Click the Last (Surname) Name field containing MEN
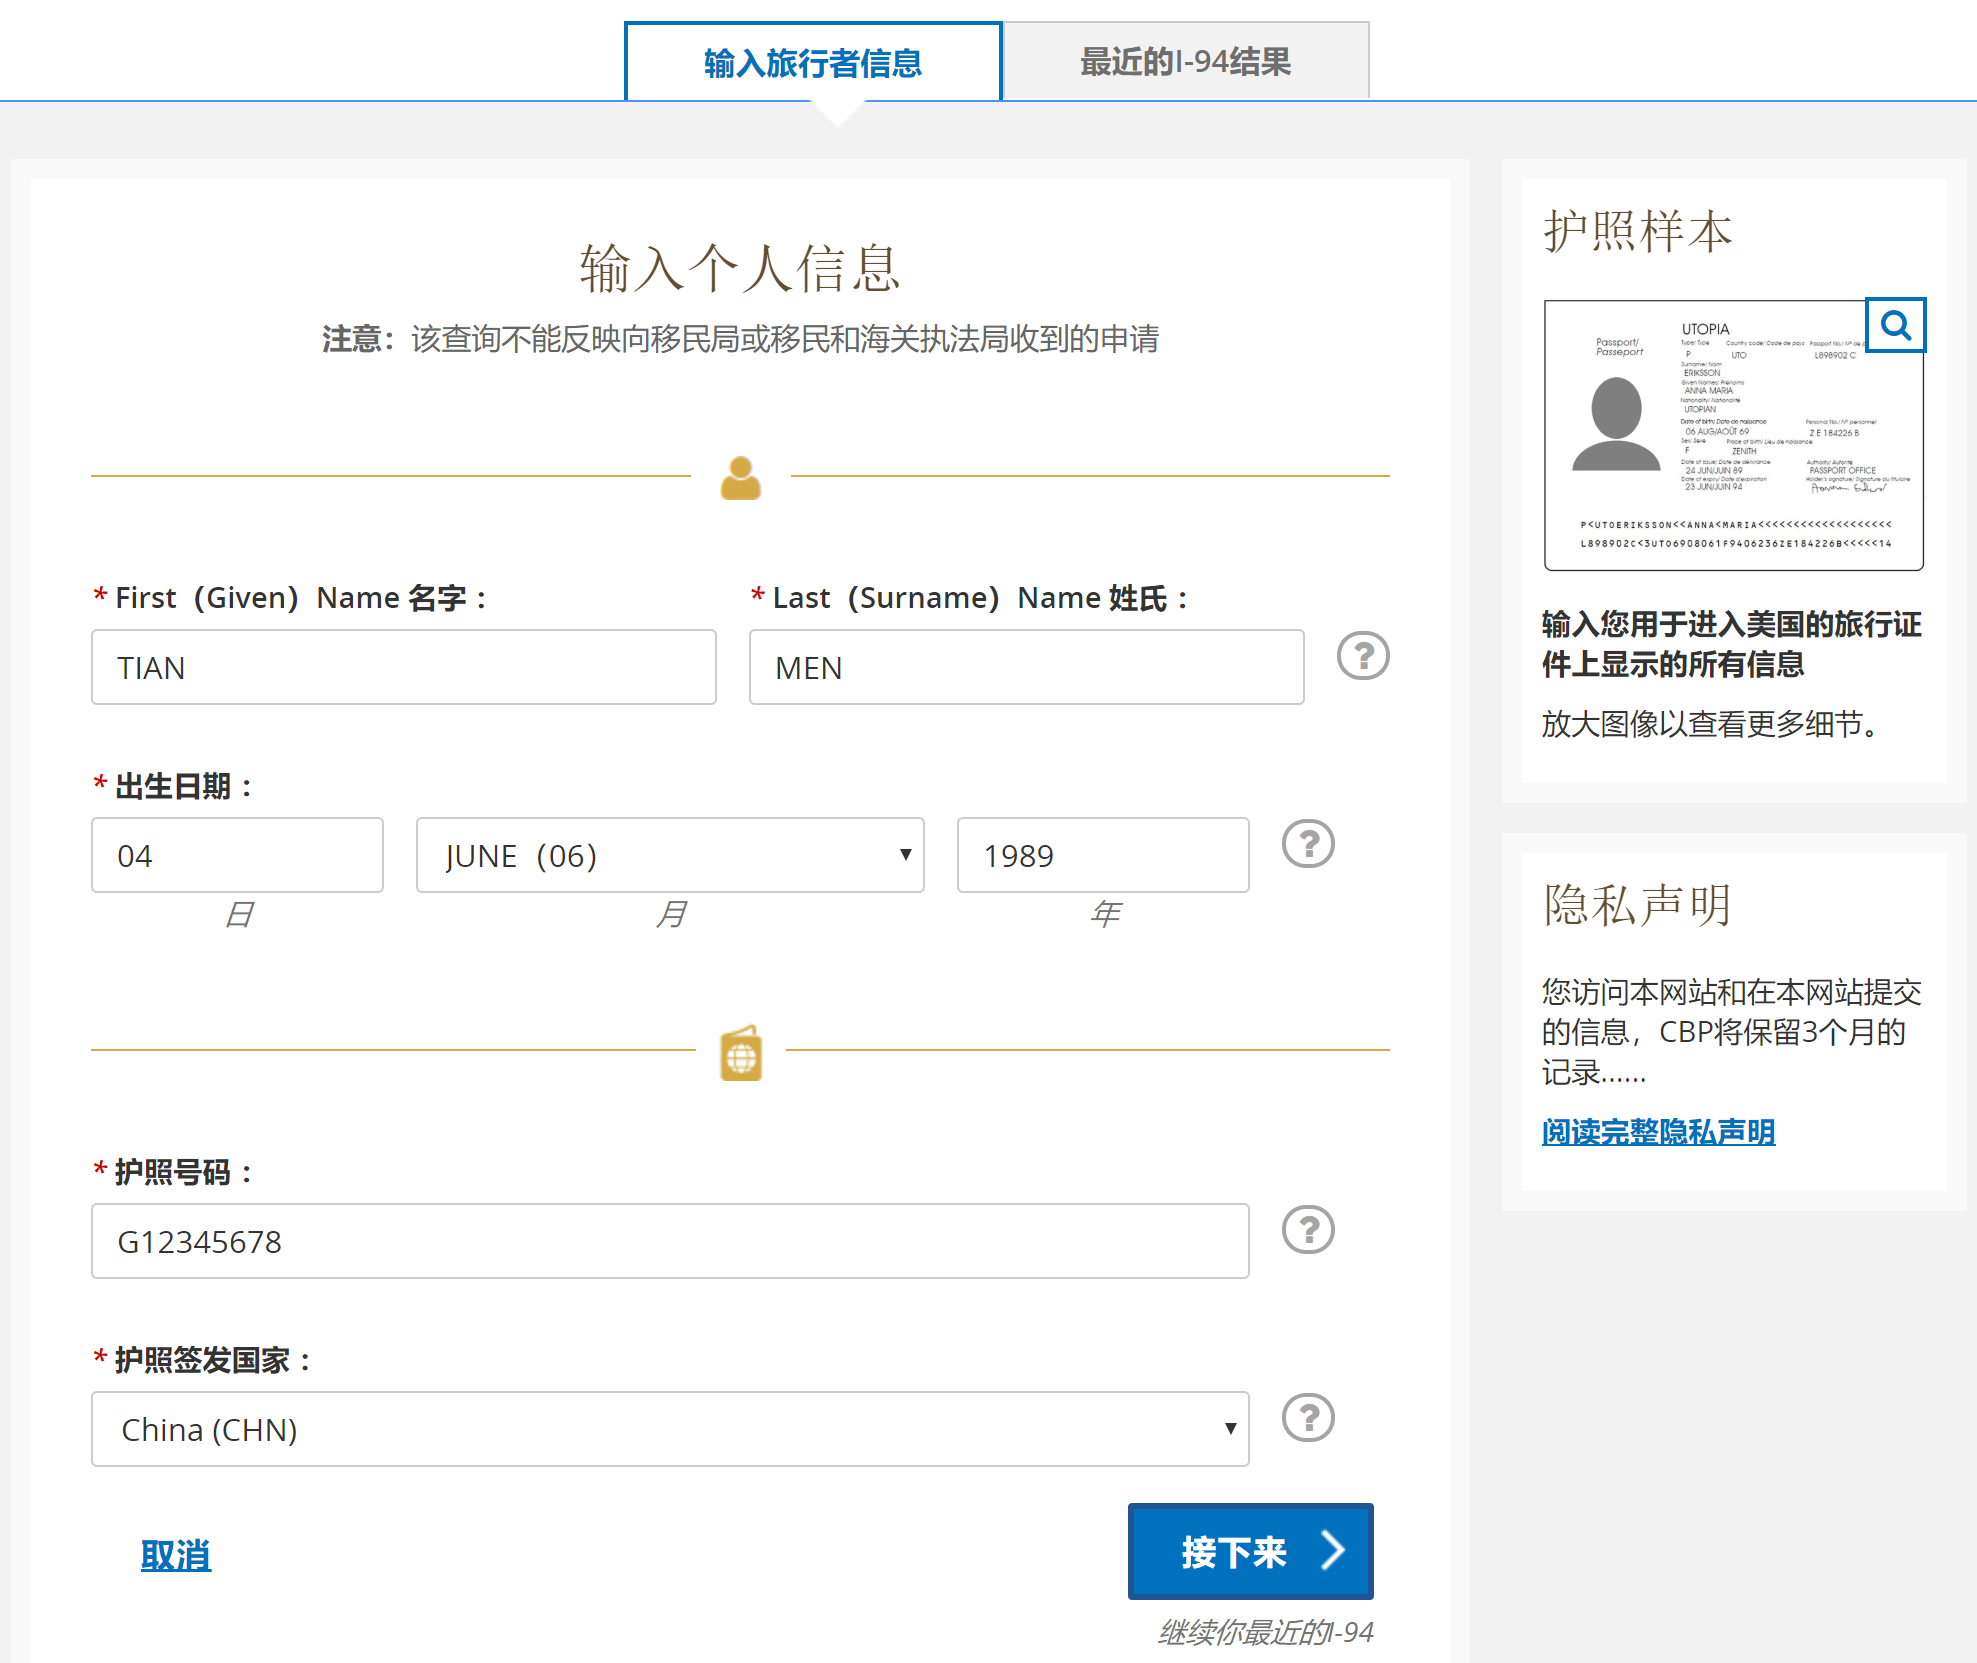 (1026, 667)
